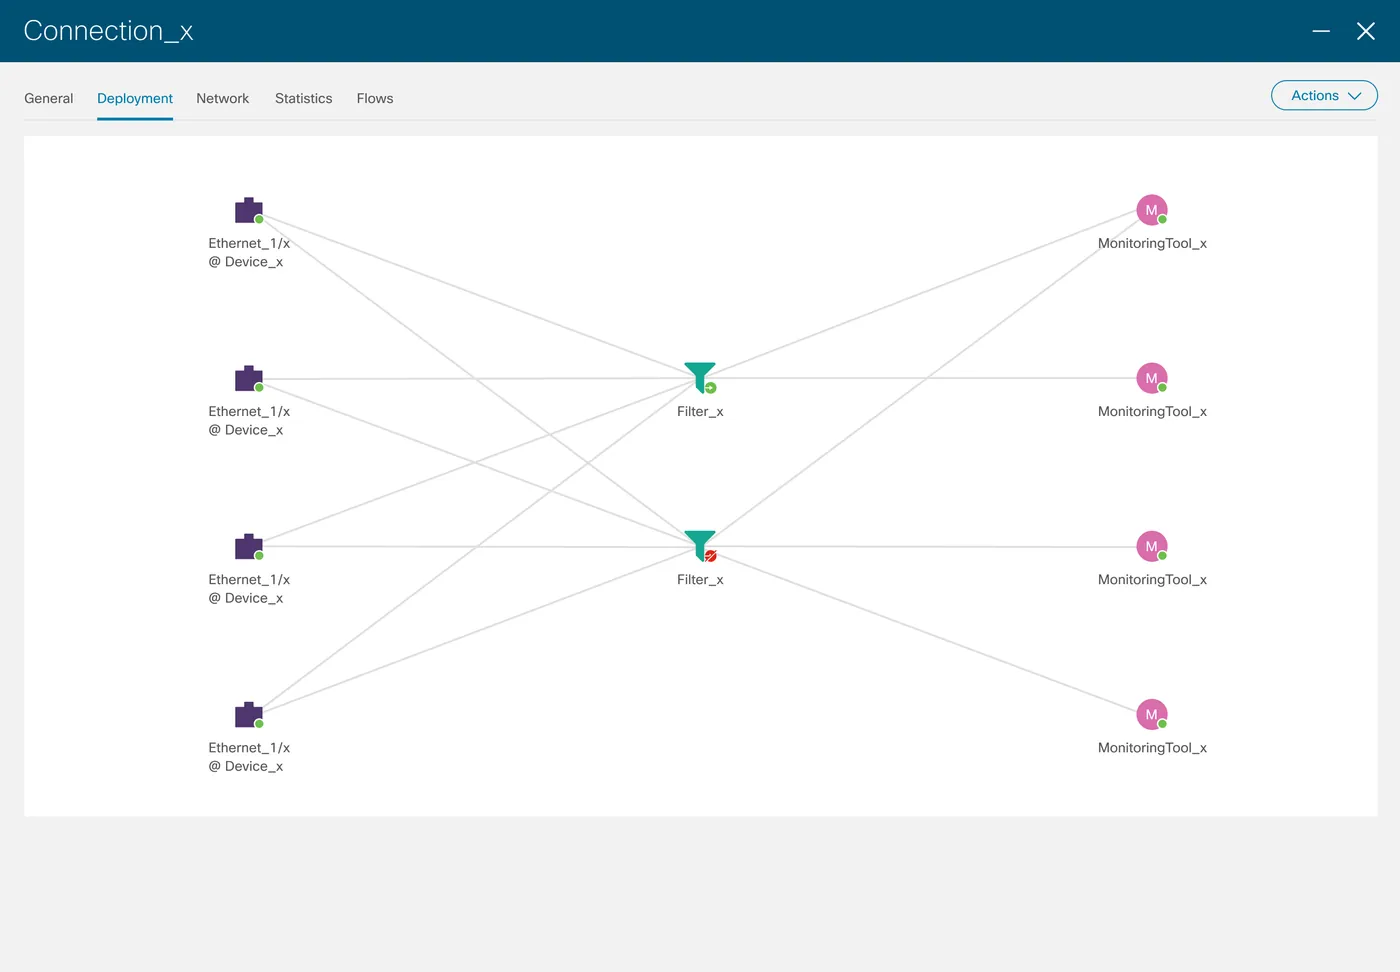The image size is (1400, 972).
Task: Select the second MonitoringTool_x icon from top
Action: pos(1152,378)
